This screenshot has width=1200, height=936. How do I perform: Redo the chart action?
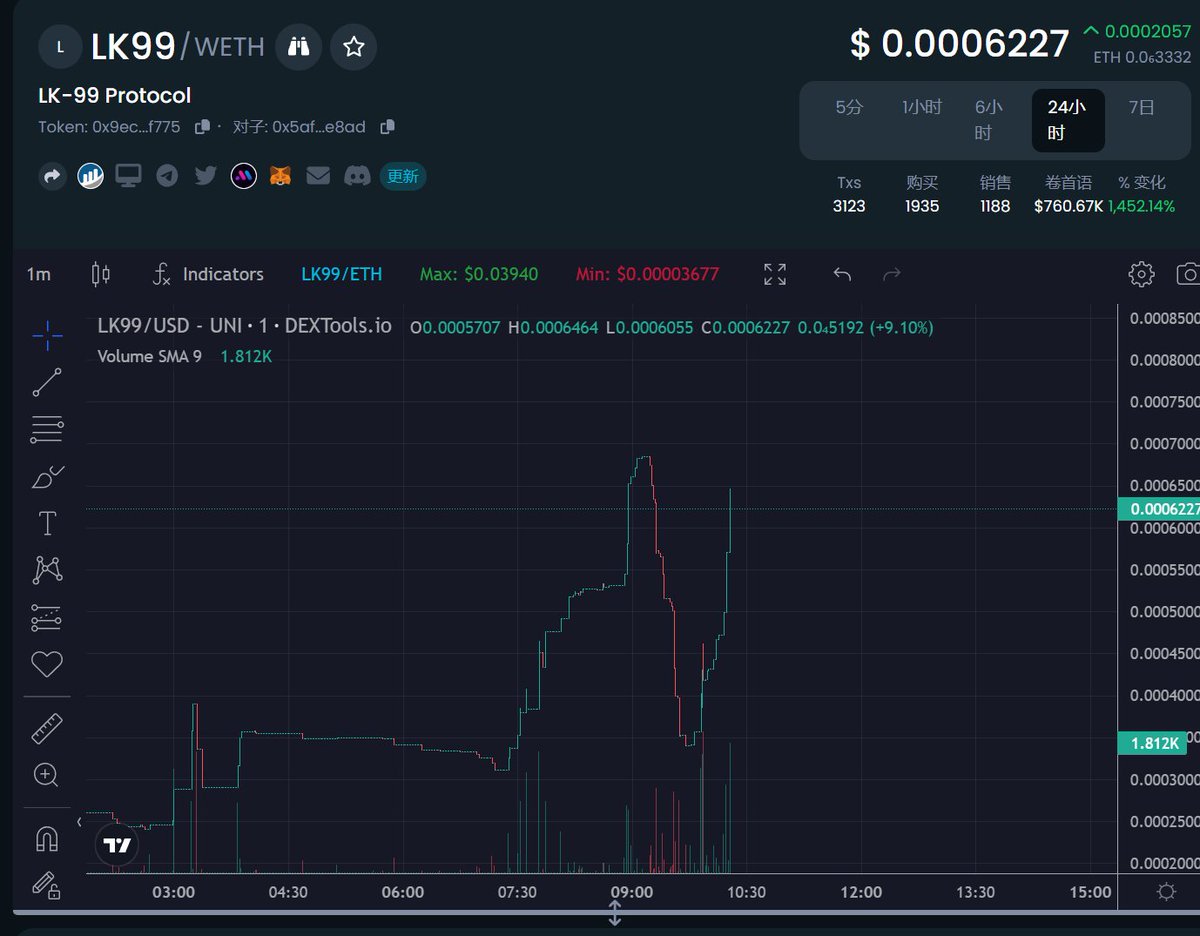point(892,274)
